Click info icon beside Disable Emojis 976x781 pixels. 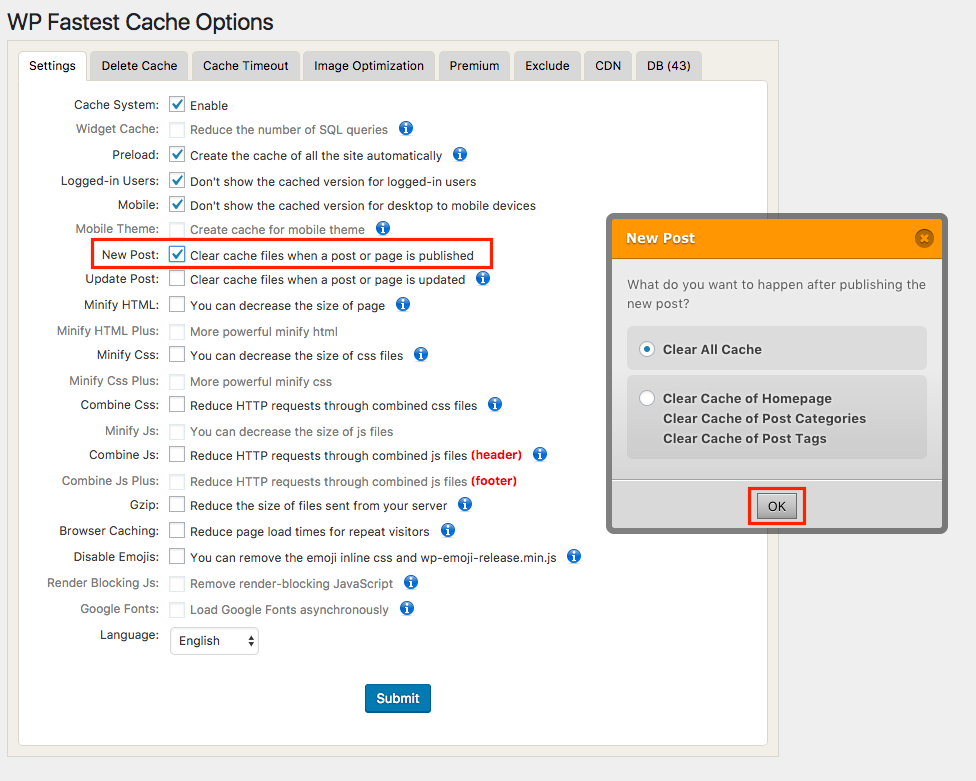tap(574, 556)
